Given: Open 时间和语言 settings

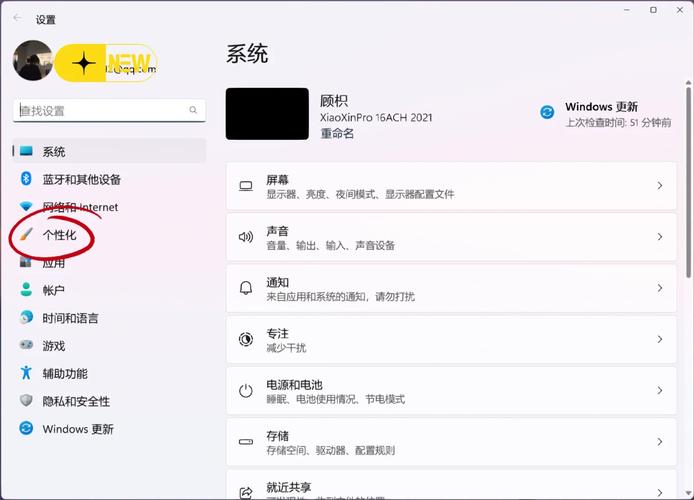Looking at the screenshot, I should [x=109, y=318].
